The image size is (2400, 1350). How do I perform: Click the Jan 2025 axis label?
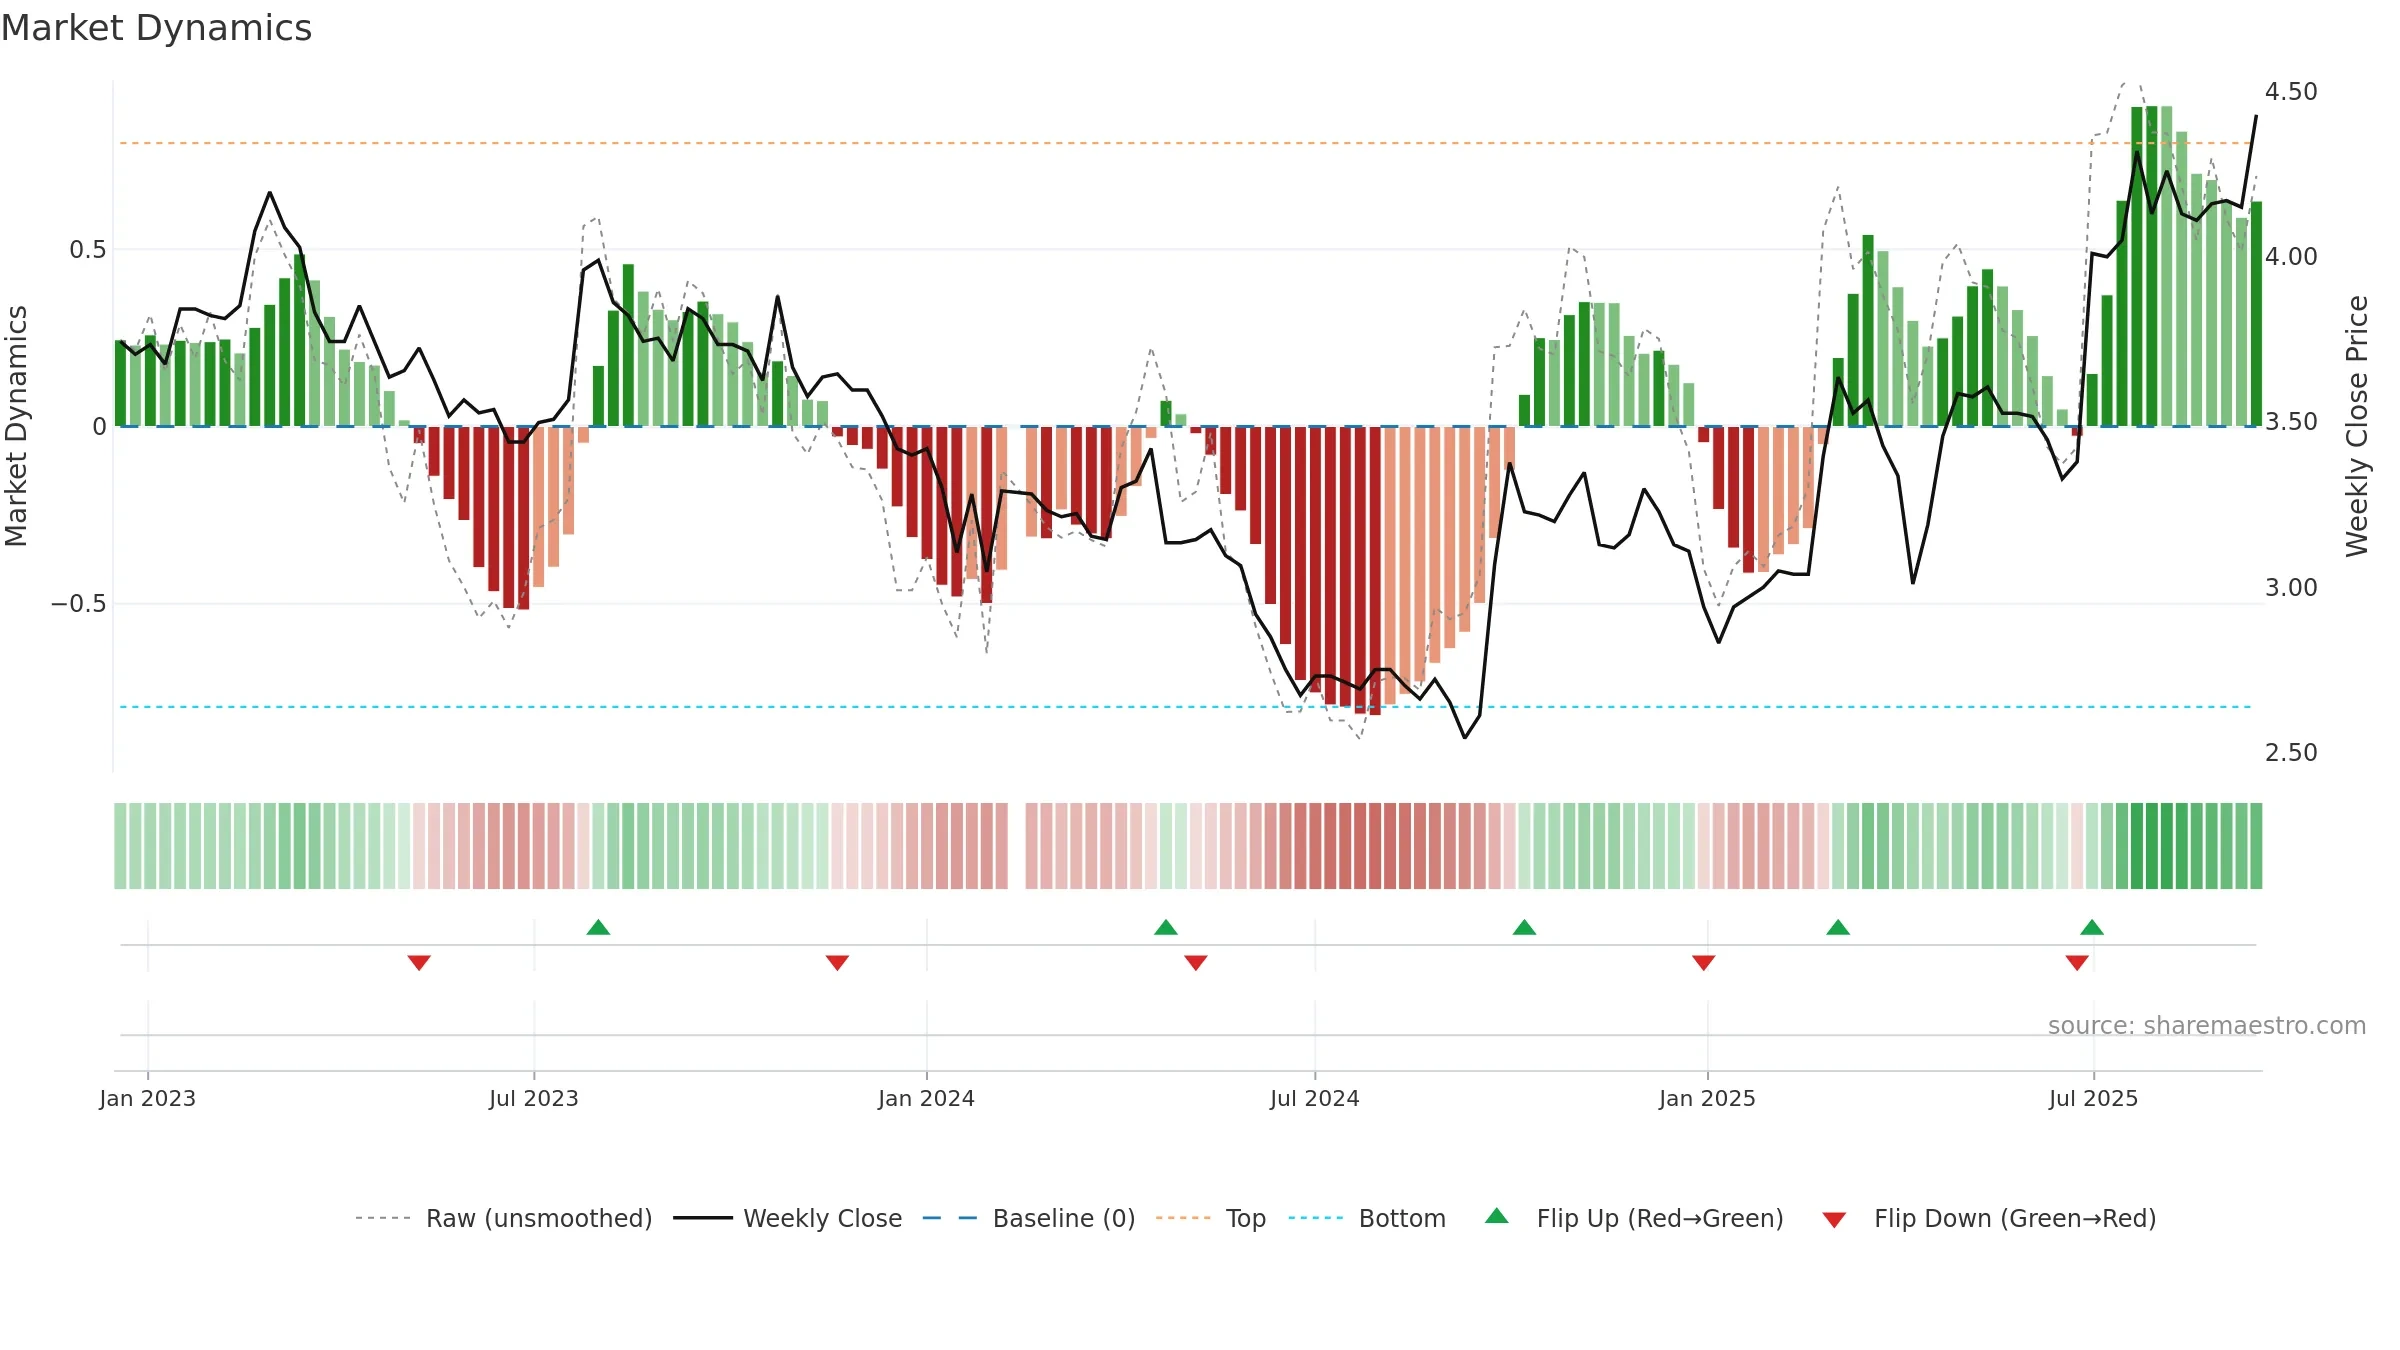(x=1707, y=1098)
